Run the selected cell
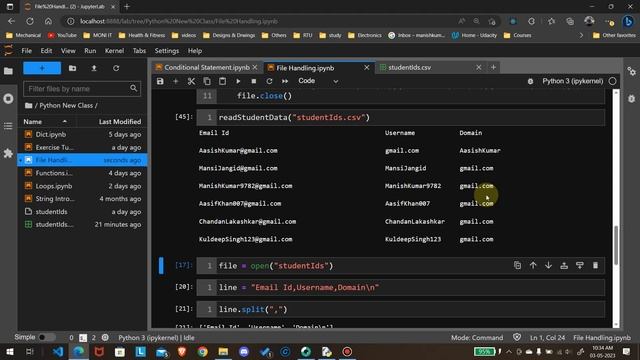Image resolution: width=640 pixels, height=360 pixels. pos(238,81)
